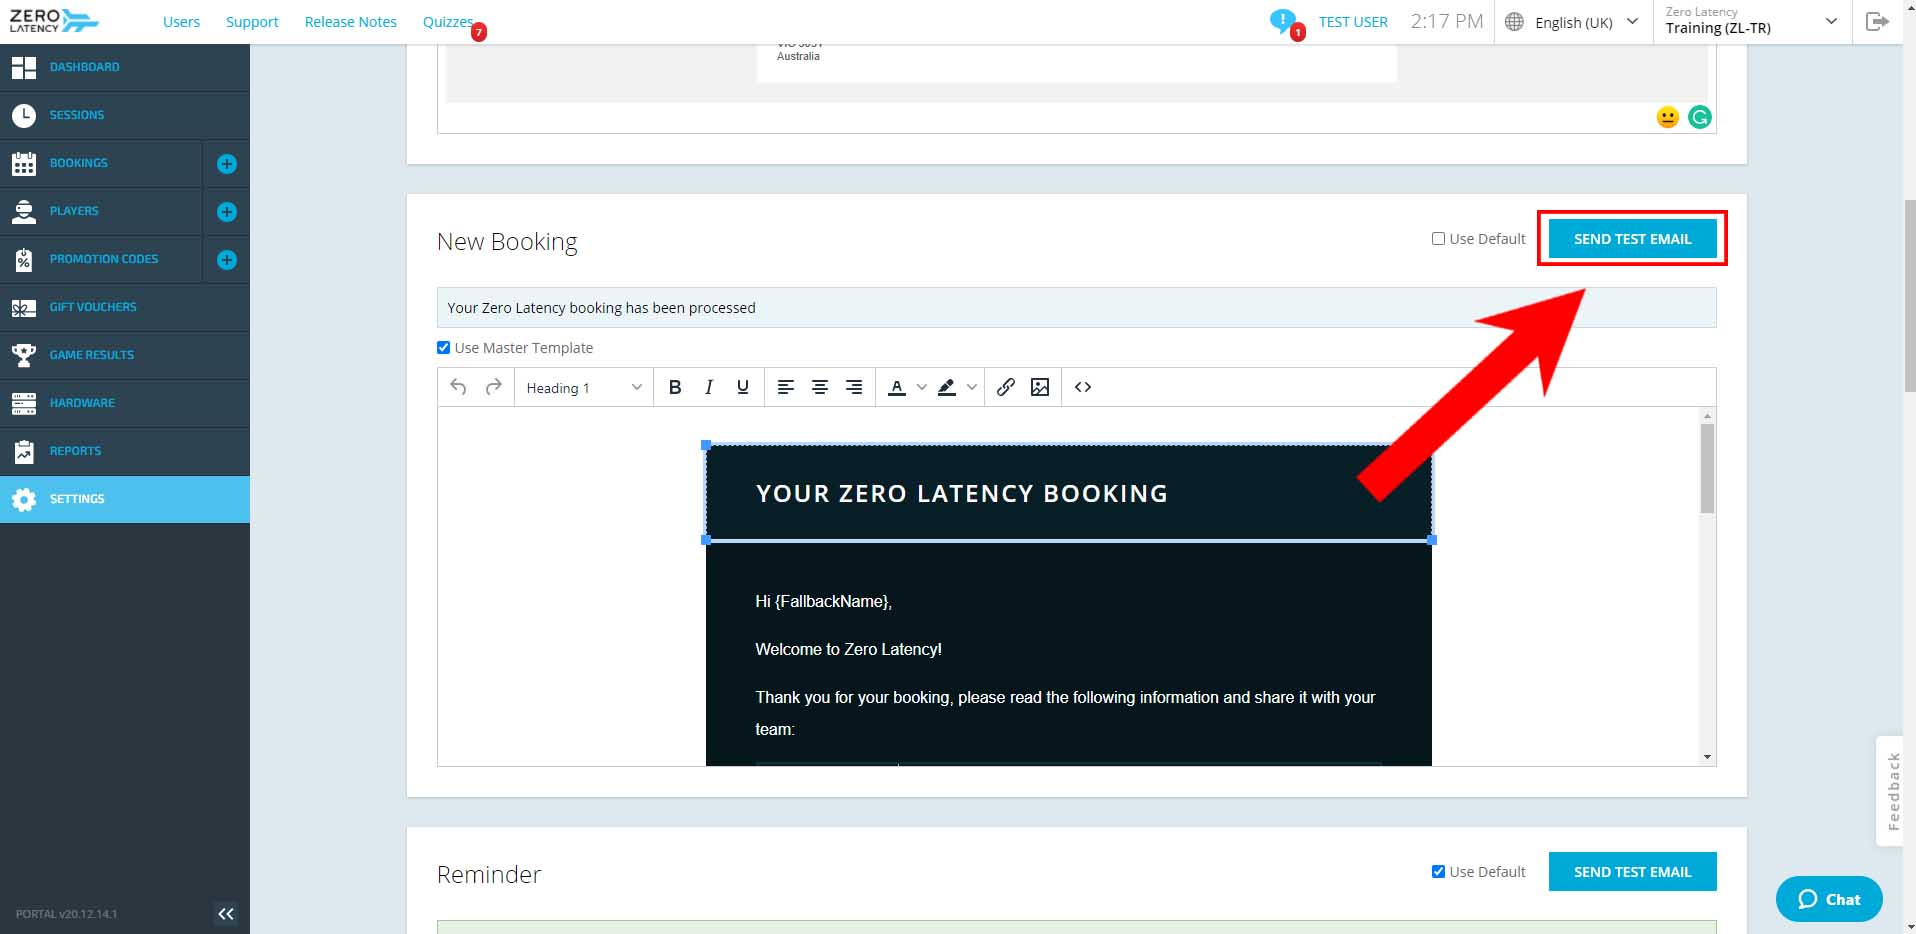The width and height of the screenshot is (1916, 934).
Task: Click the logout icon in header
Action: 1877,21
